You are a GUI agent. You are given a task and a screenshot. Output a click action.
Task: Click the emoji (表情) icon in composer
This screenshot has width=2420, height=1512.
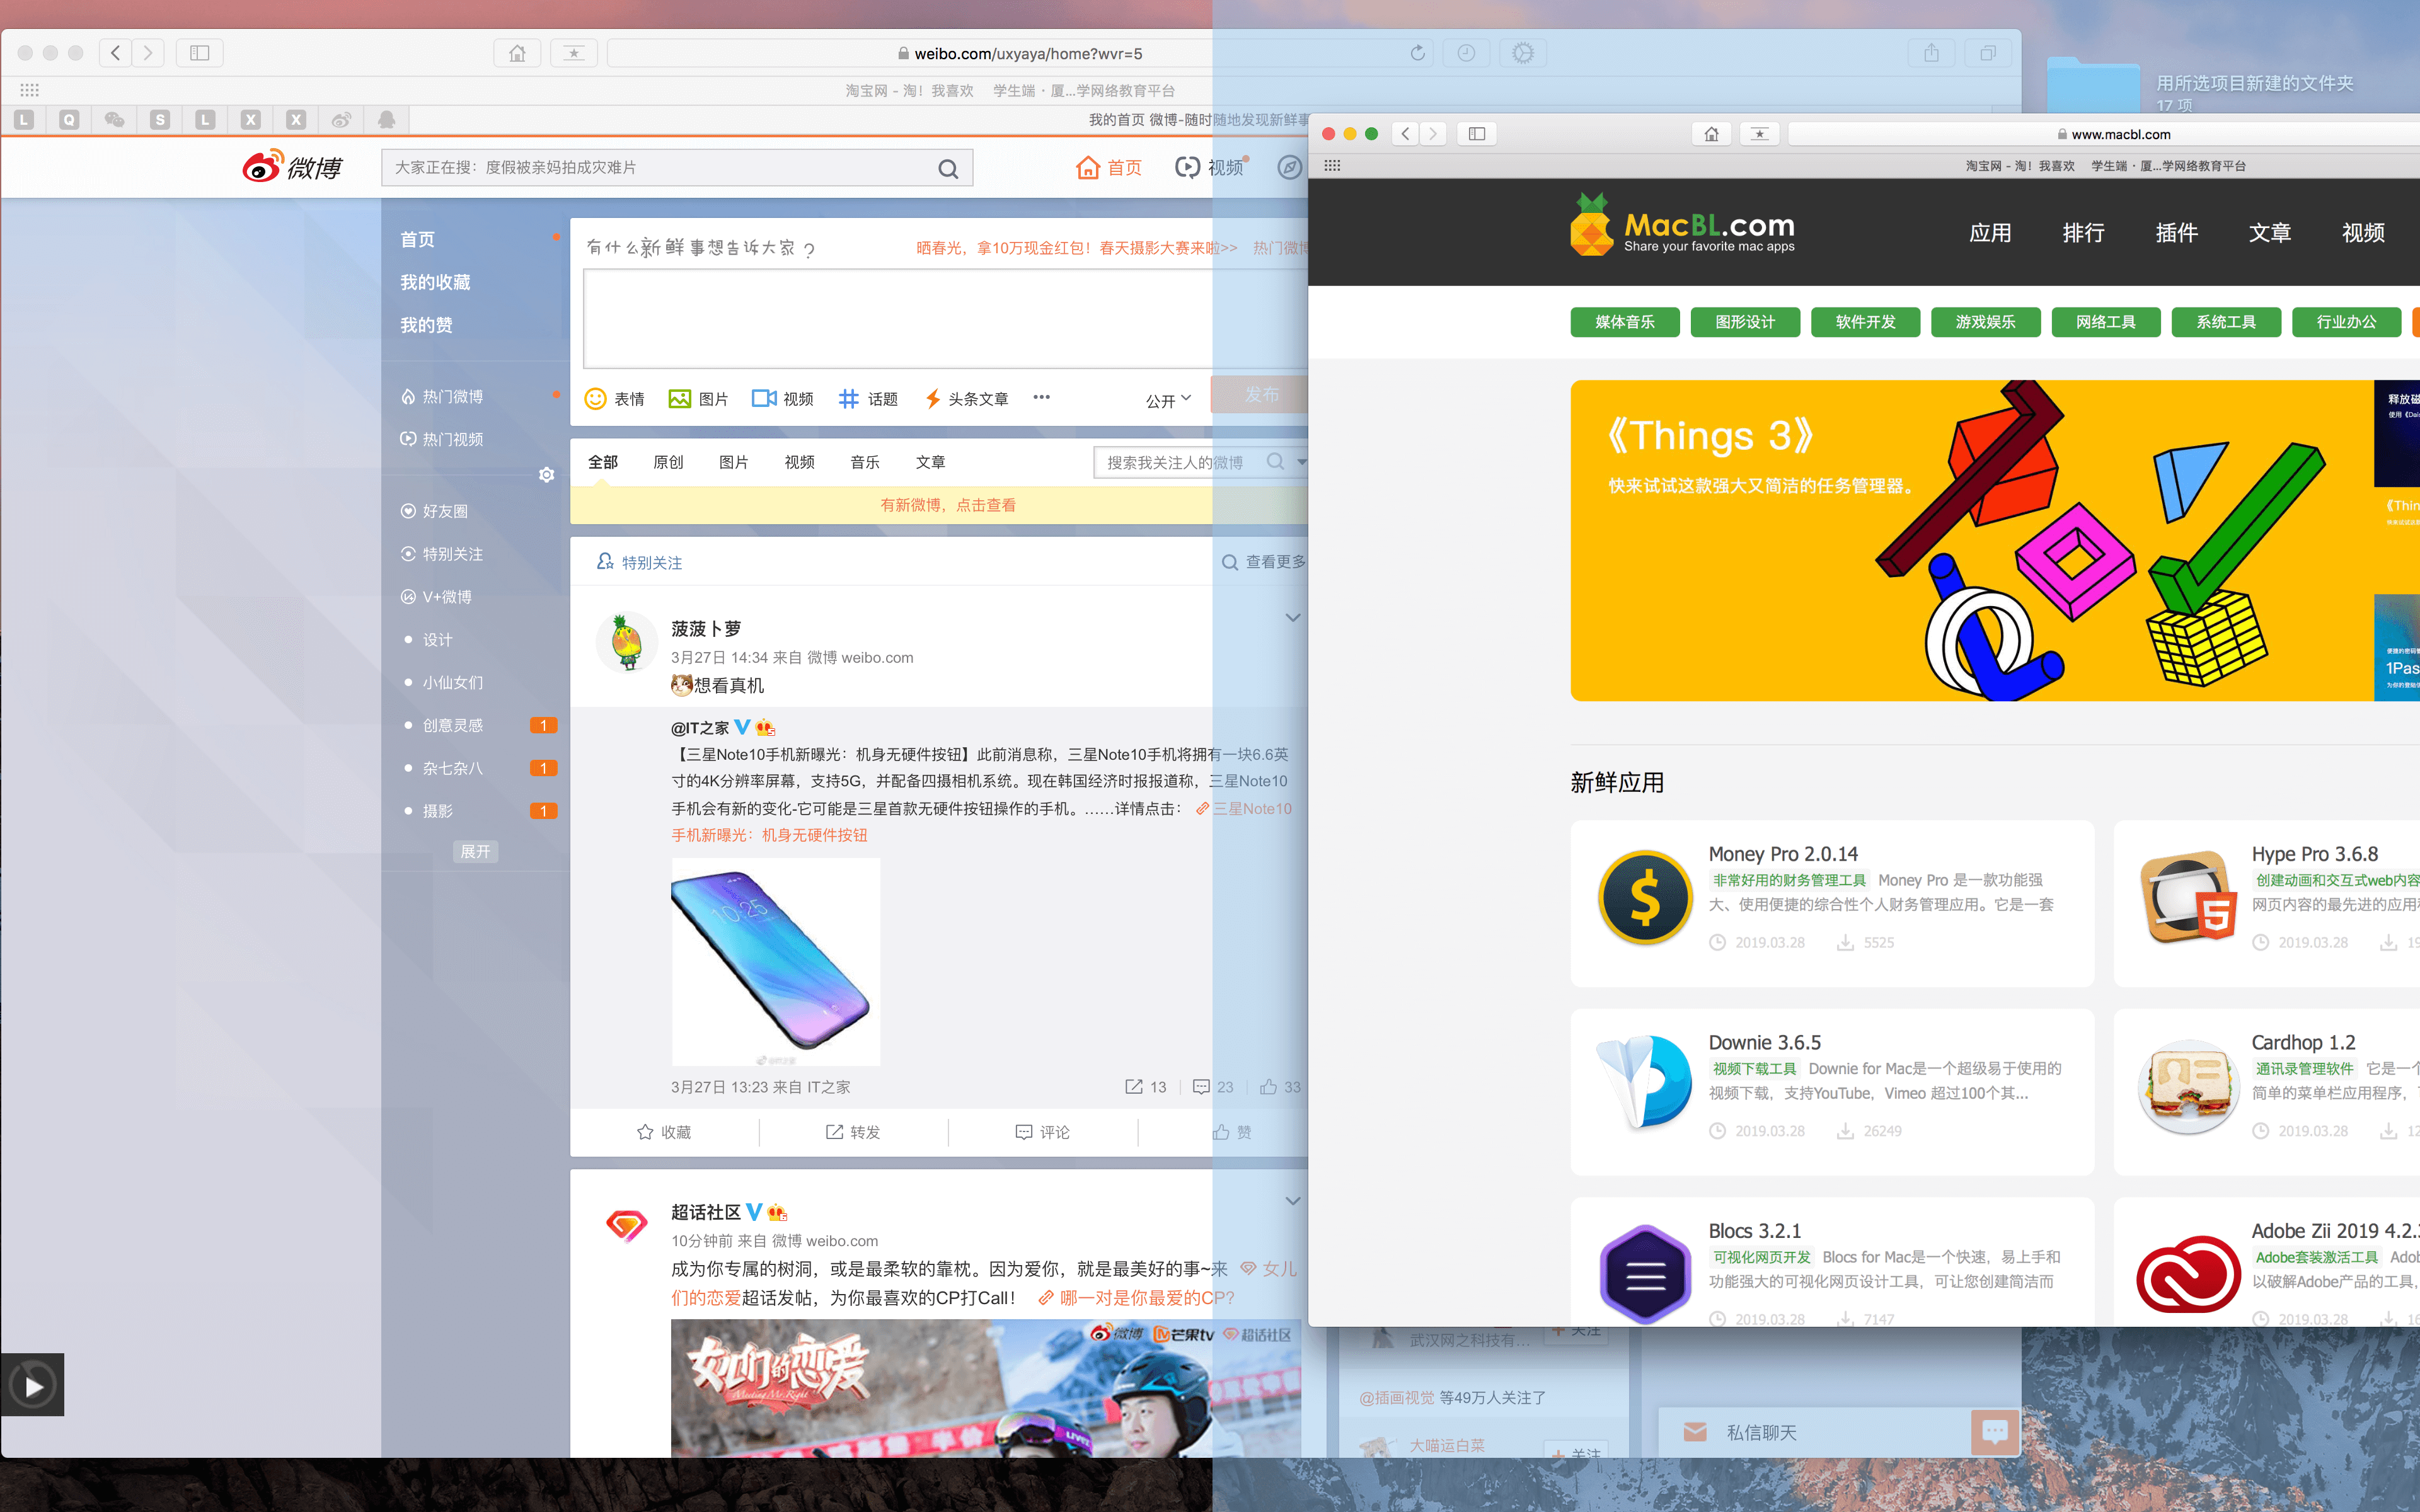pyautogui.click(x=595, y=399)
